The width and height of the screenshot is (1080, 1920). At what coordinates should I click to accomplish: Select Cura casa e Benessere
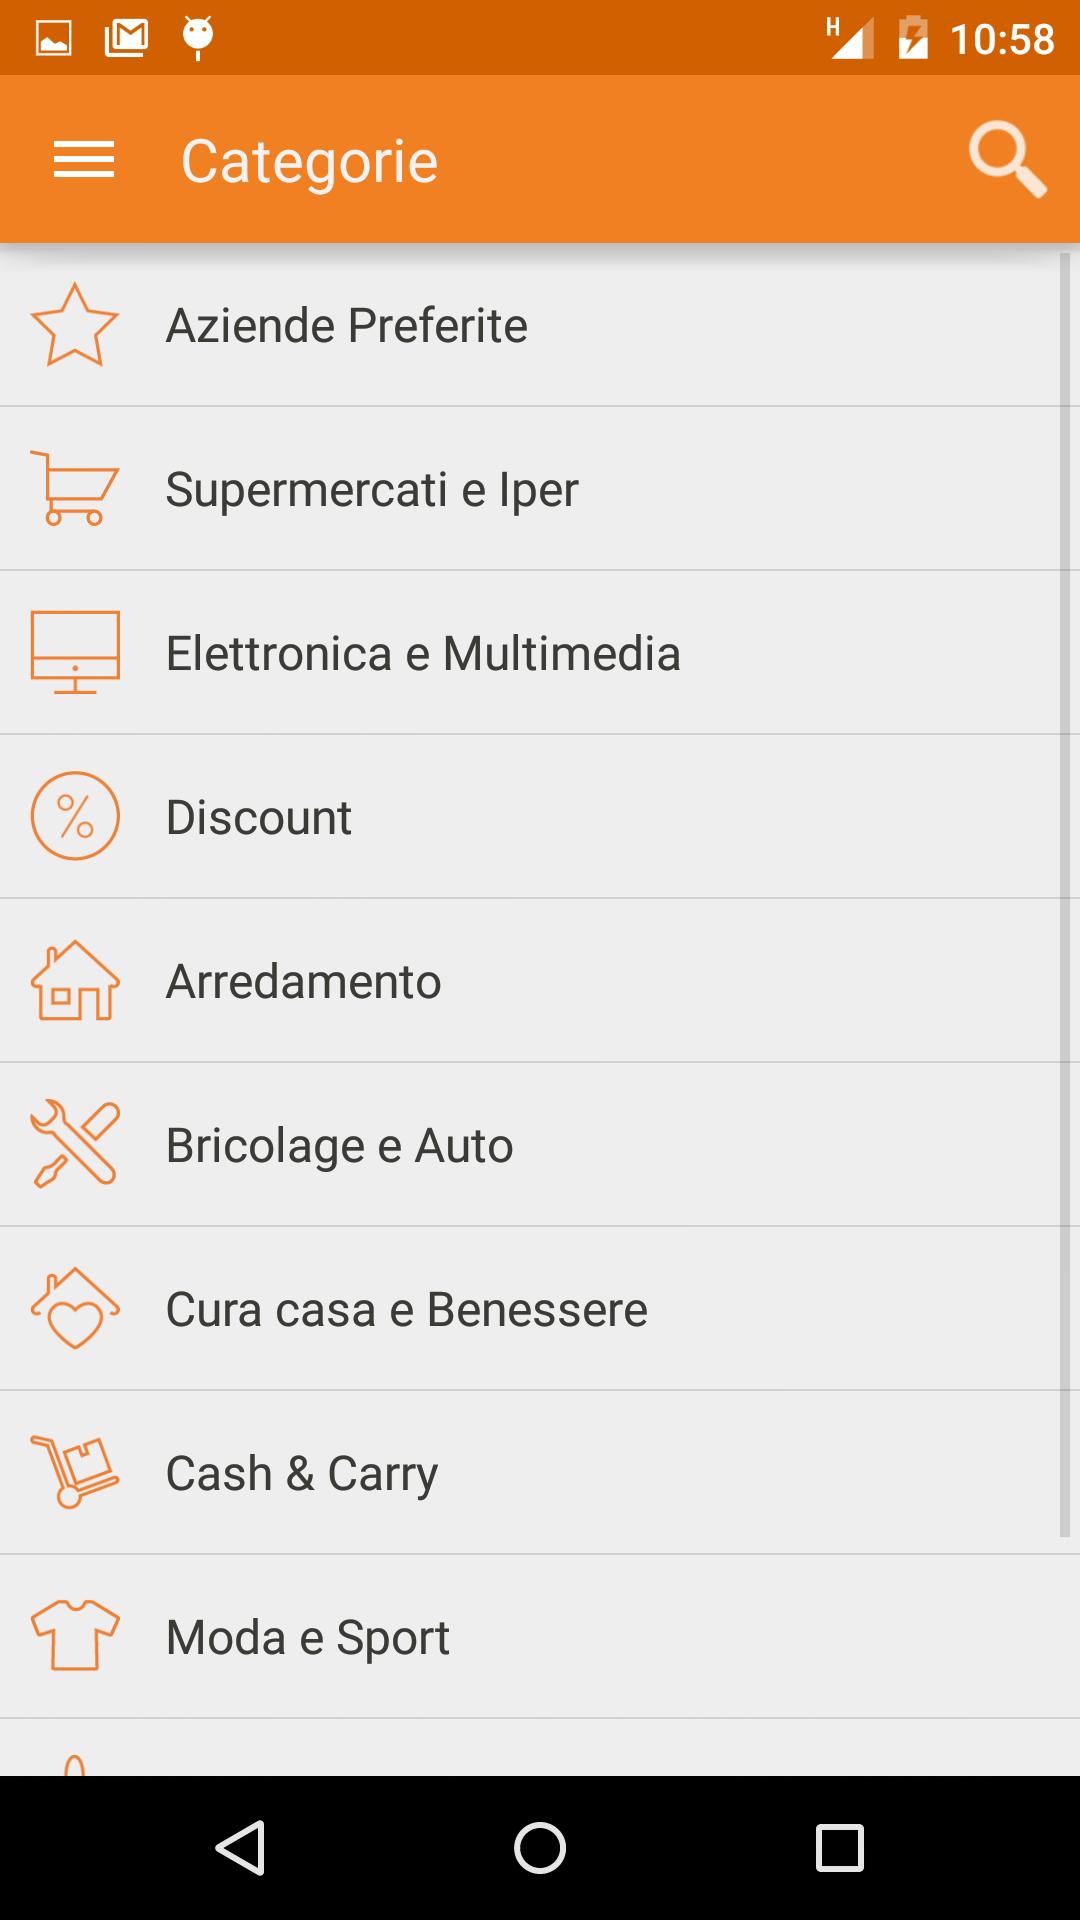406,1310
